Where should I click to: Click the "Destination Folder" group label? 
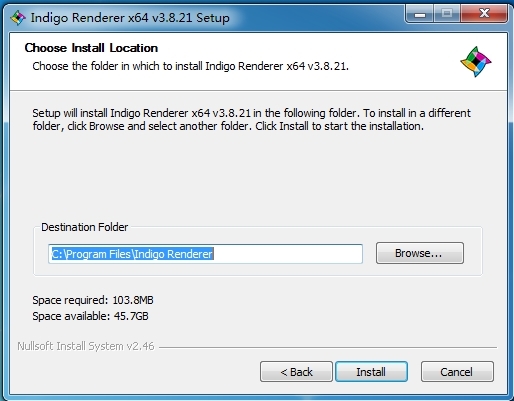[x=84, y=227]
